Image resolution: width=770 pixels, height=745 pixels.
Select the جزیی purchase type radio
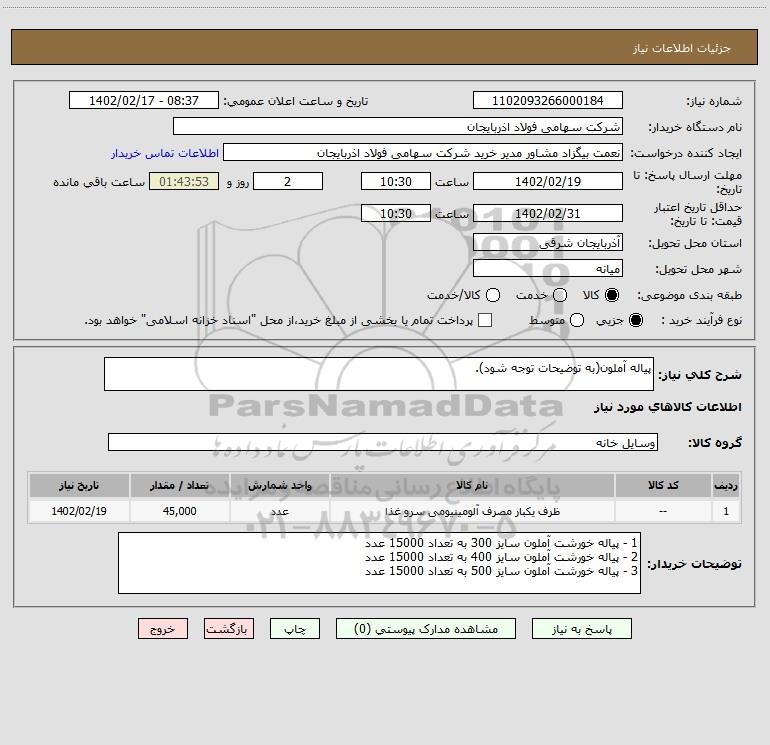tap(635, 320)
